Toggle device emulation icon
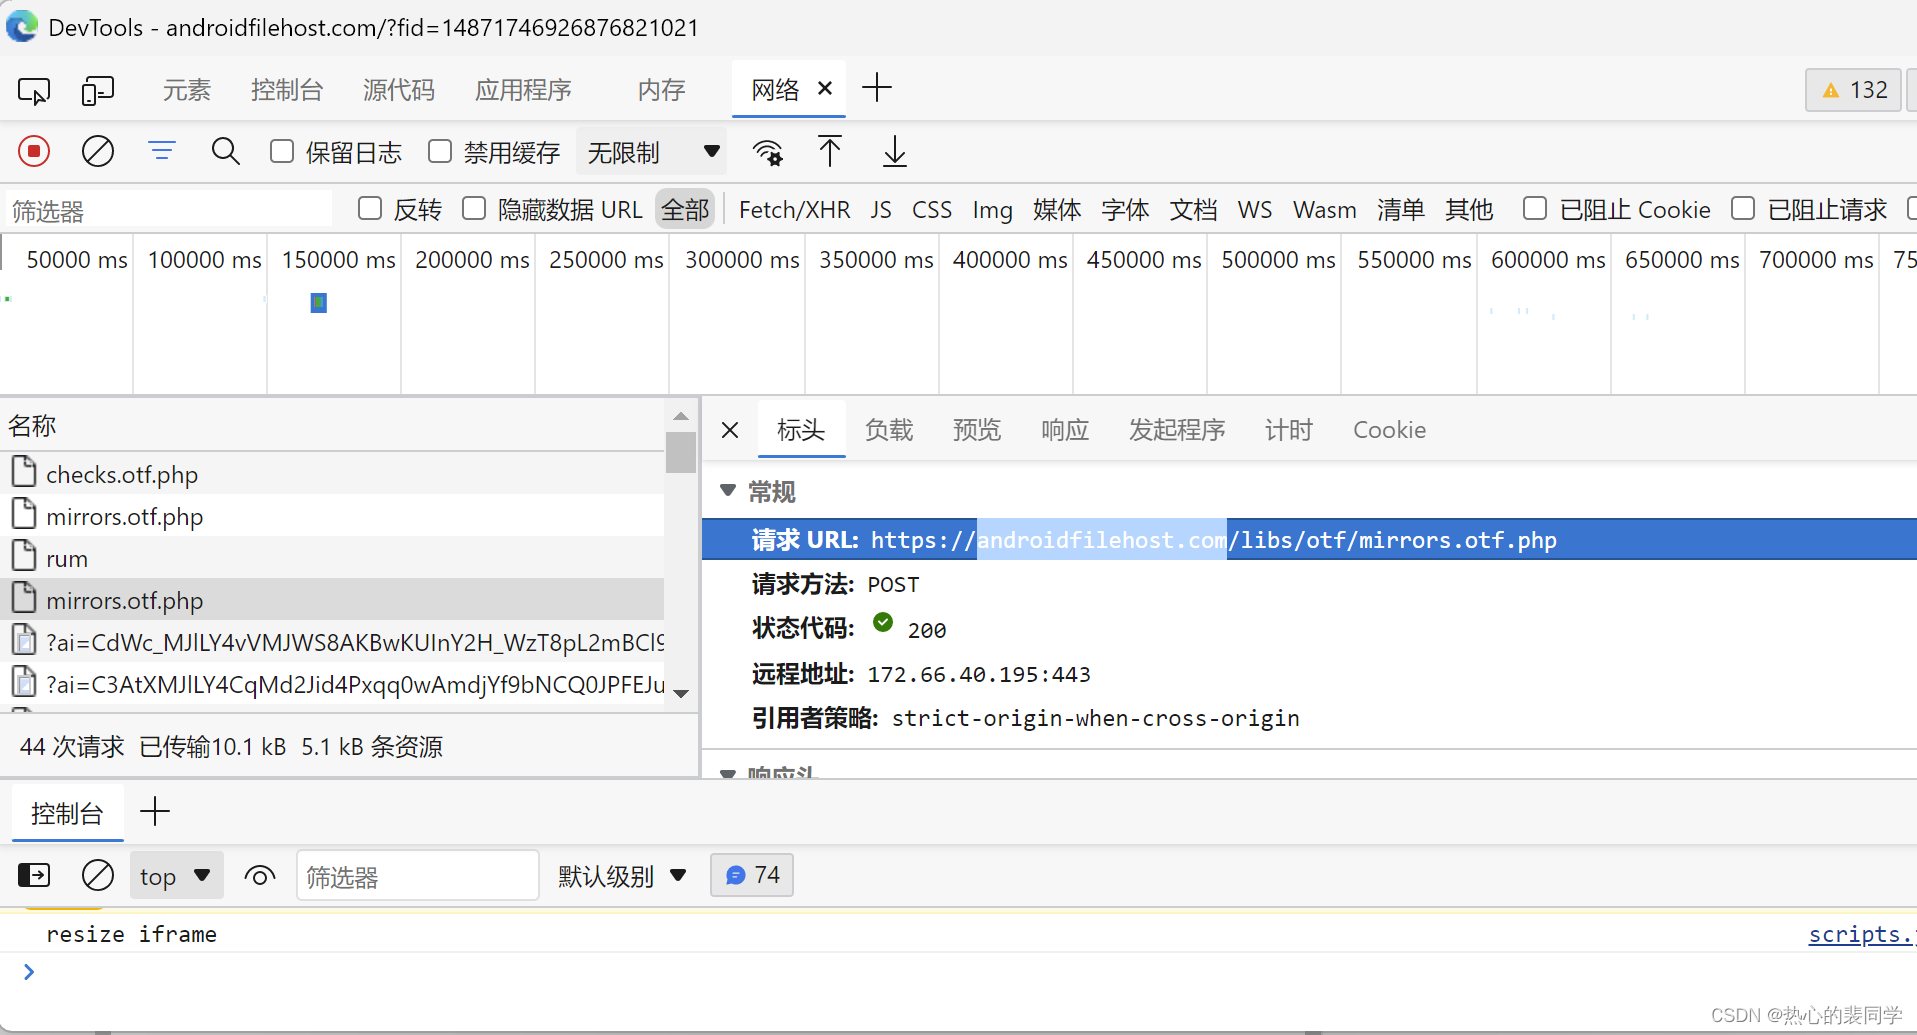 (x=98, y=91)
